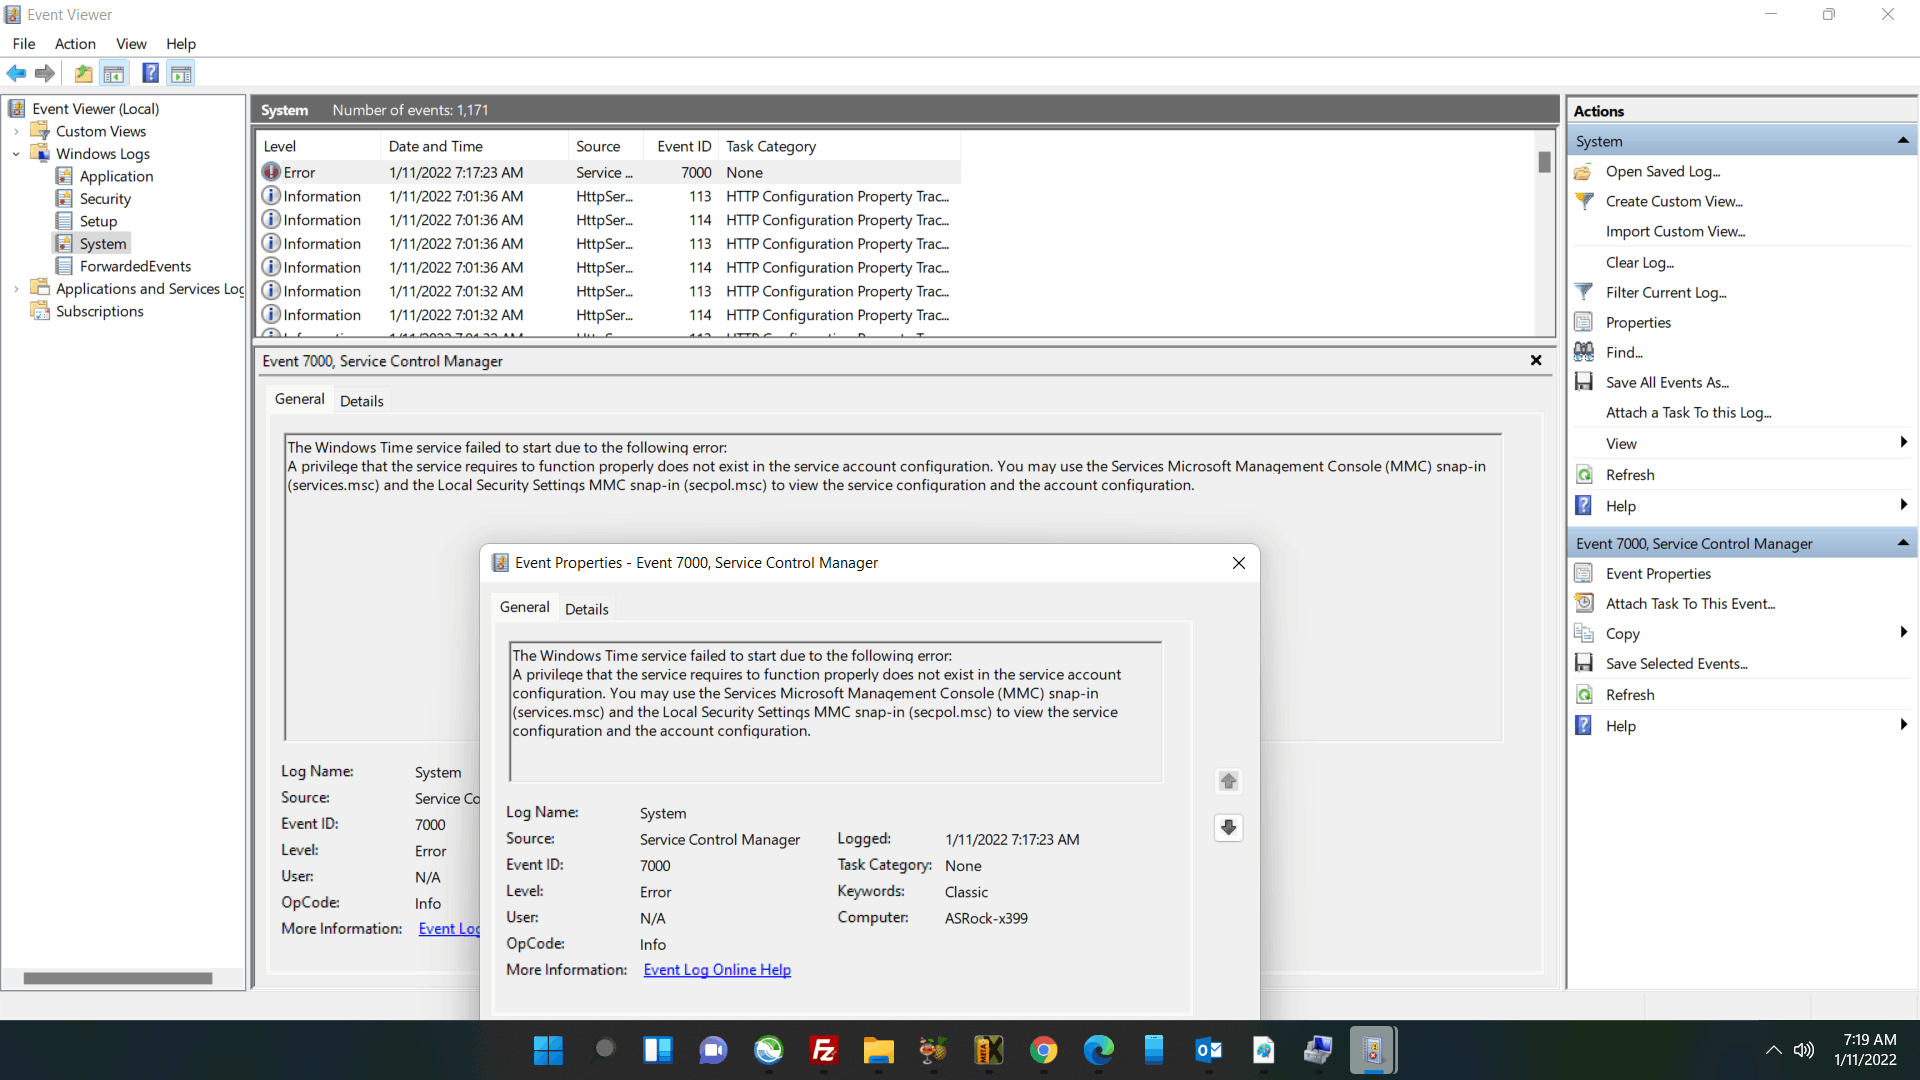Viewport: 1920px width, 1080px height.
Task: Select the Security log in tree
Action: tap(105, 199)
